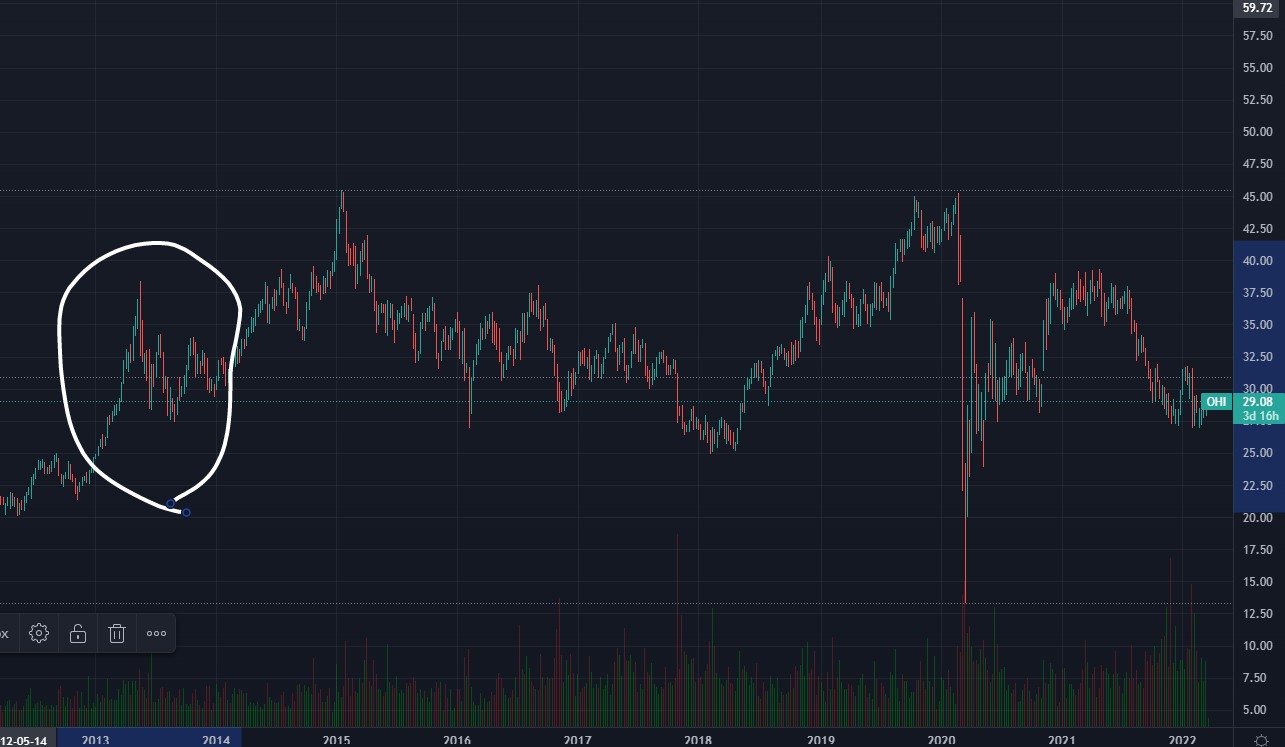Lock the selected drawing with padlock icon
This screenshot has height=747, width=1285.
78,633
